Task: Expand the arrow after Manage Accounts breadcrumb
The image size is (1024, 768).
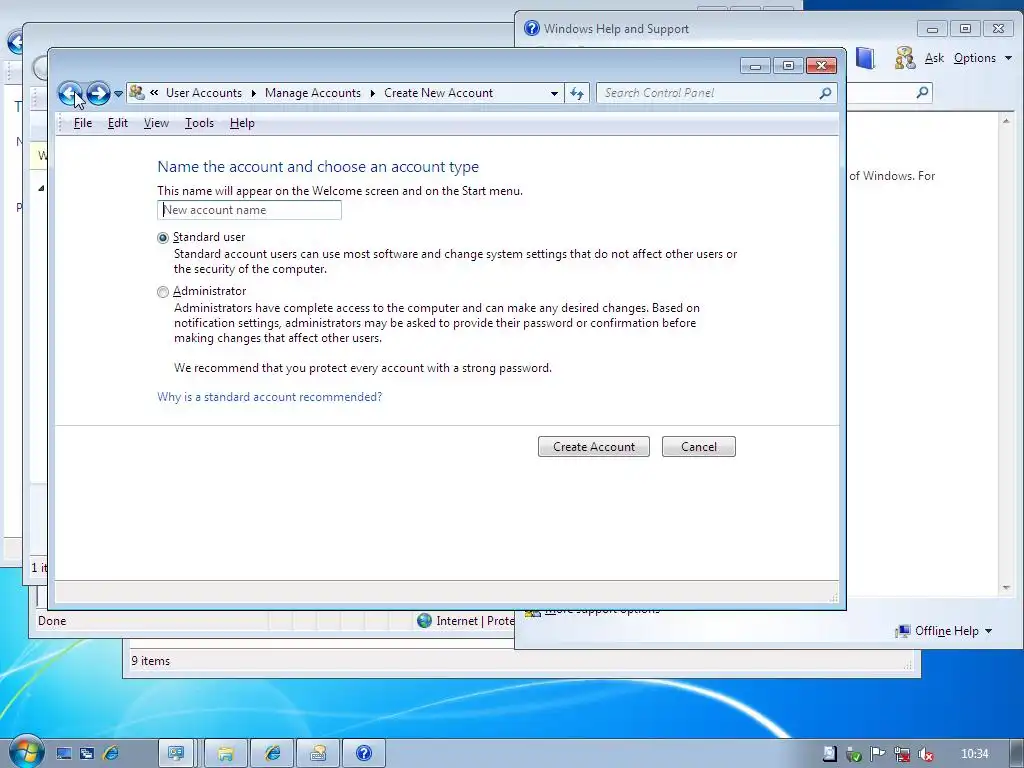Action: (x=373, y=93)
